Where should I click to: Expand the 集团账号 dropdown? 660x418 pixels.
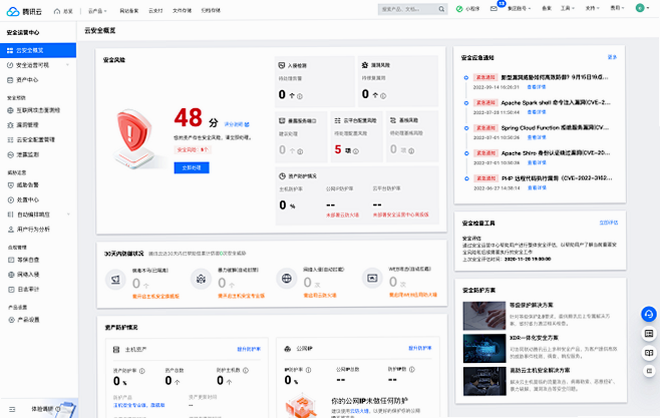click(519, 8)
